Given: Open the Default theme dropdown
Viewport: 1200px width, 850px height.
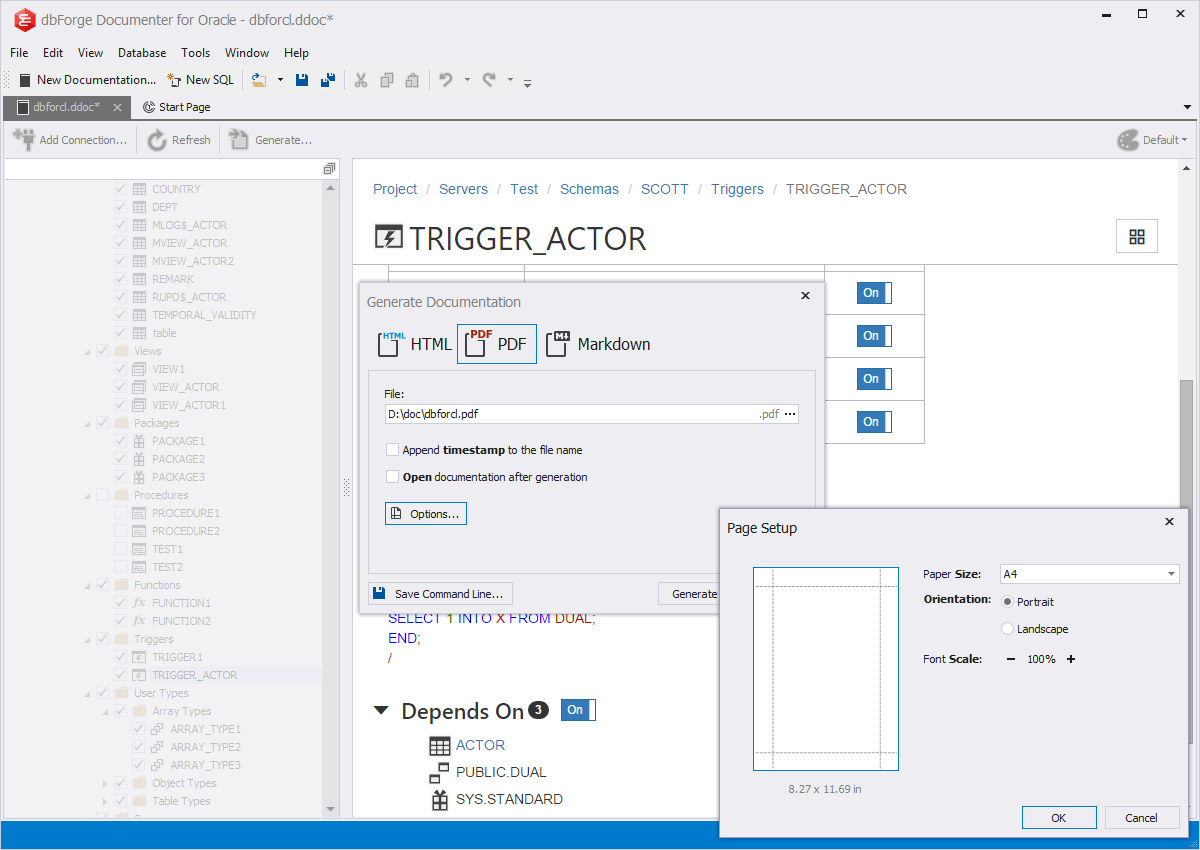Looking at the screenshot, I should [x=1153, y=140].
